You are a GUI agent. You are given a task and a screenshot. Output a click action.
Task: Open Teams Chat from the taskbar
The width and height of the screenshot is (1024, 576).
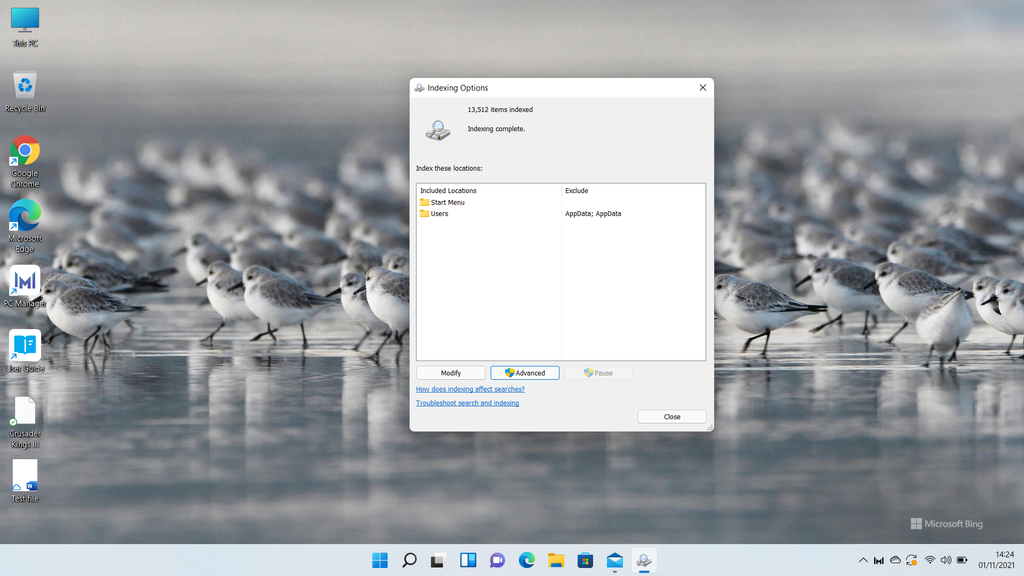pos(495,560)
